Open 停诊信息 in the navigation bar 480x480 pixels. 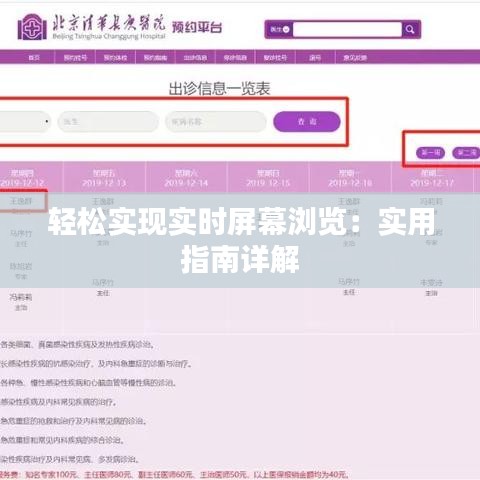[235, 58]
